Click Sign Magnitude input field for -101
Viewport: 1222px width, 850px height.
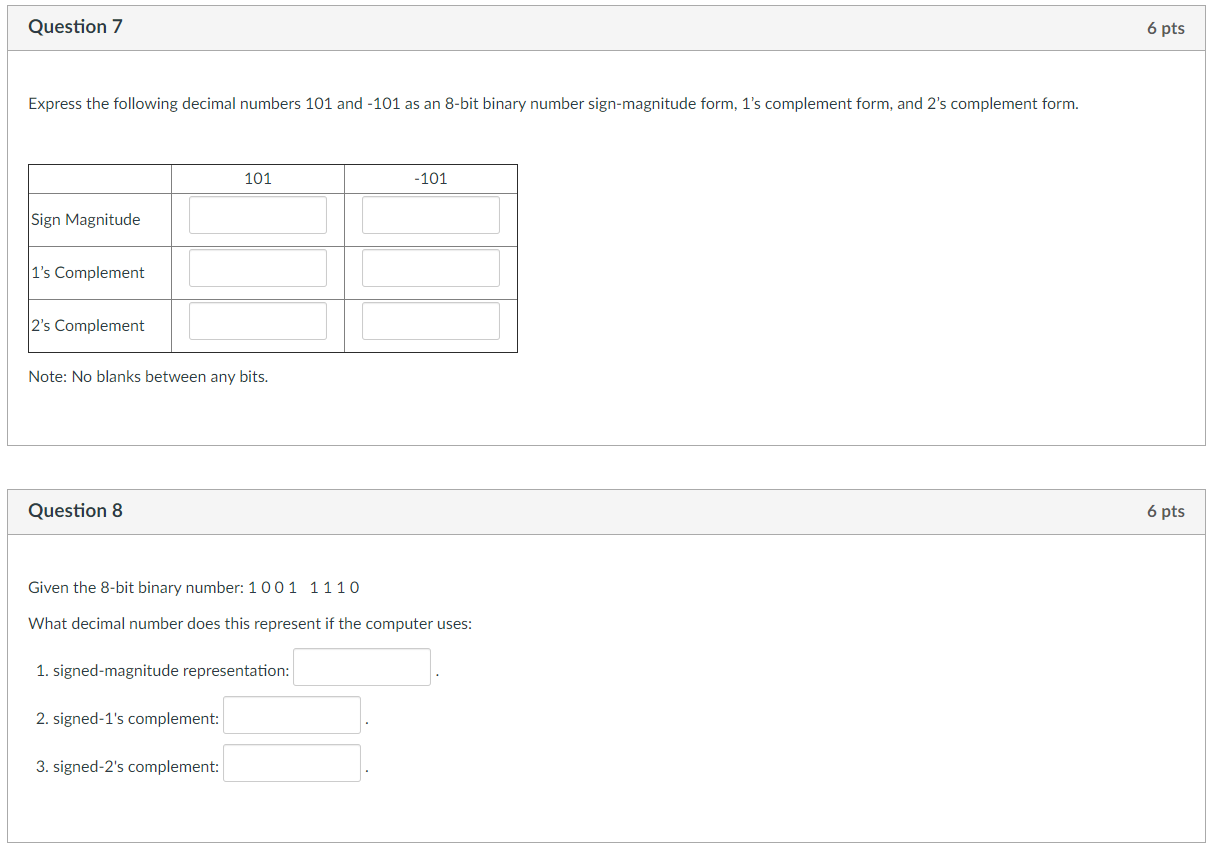[x=431, y=215]
